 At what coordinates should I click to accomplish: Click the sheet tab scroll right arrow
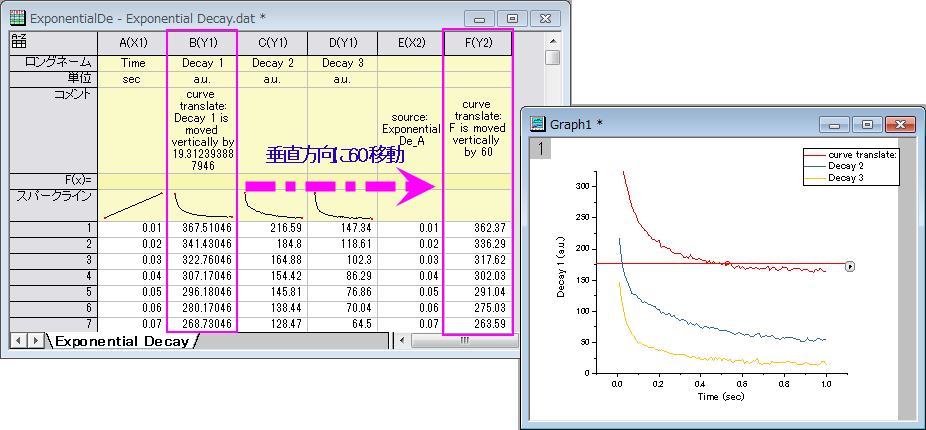(x=35, y=341)
